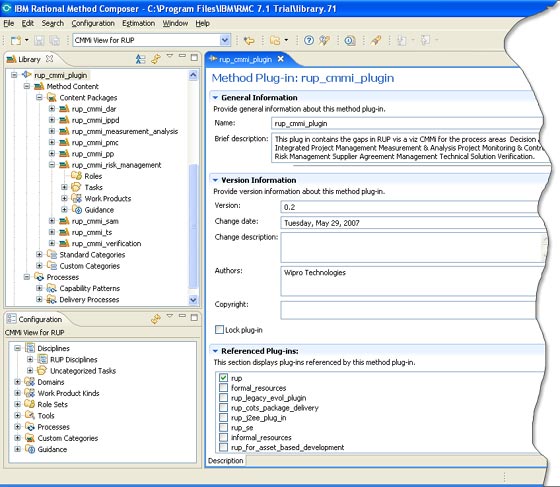Select the Tasks node in Library tree
This screenshot has width=560, height=487.
coord(93,187)
